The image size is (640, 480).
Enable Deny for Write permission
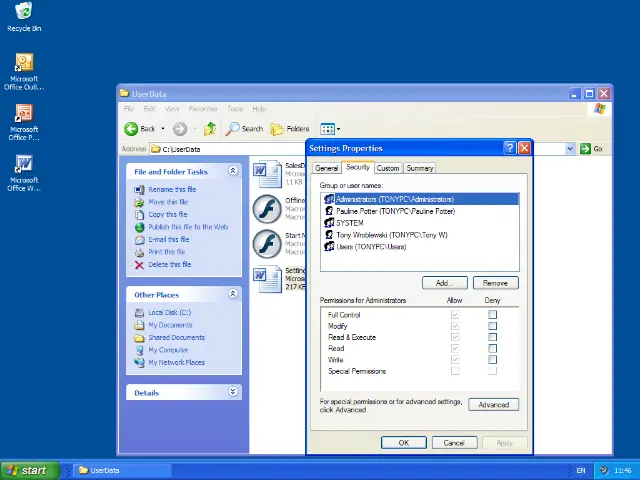[x=492, y=360]
